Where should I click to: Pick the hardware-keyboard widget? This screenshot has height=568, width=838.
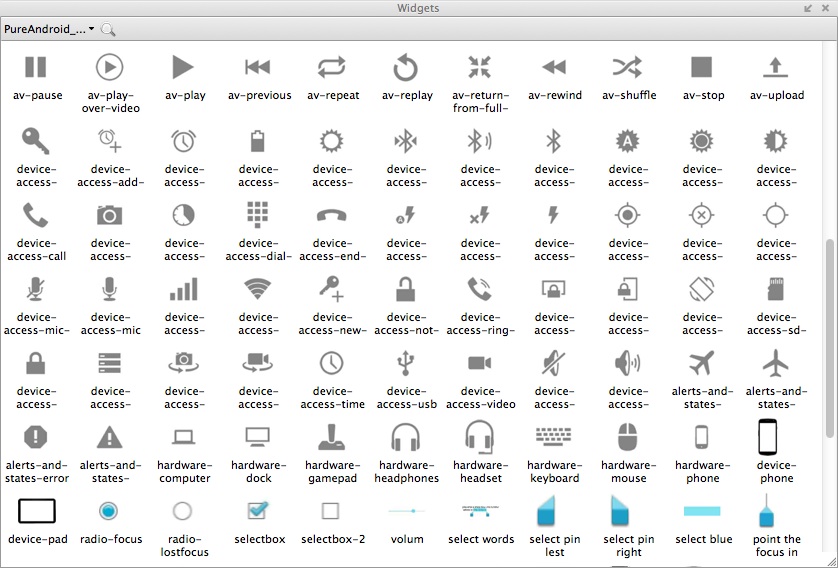point(554,437)
